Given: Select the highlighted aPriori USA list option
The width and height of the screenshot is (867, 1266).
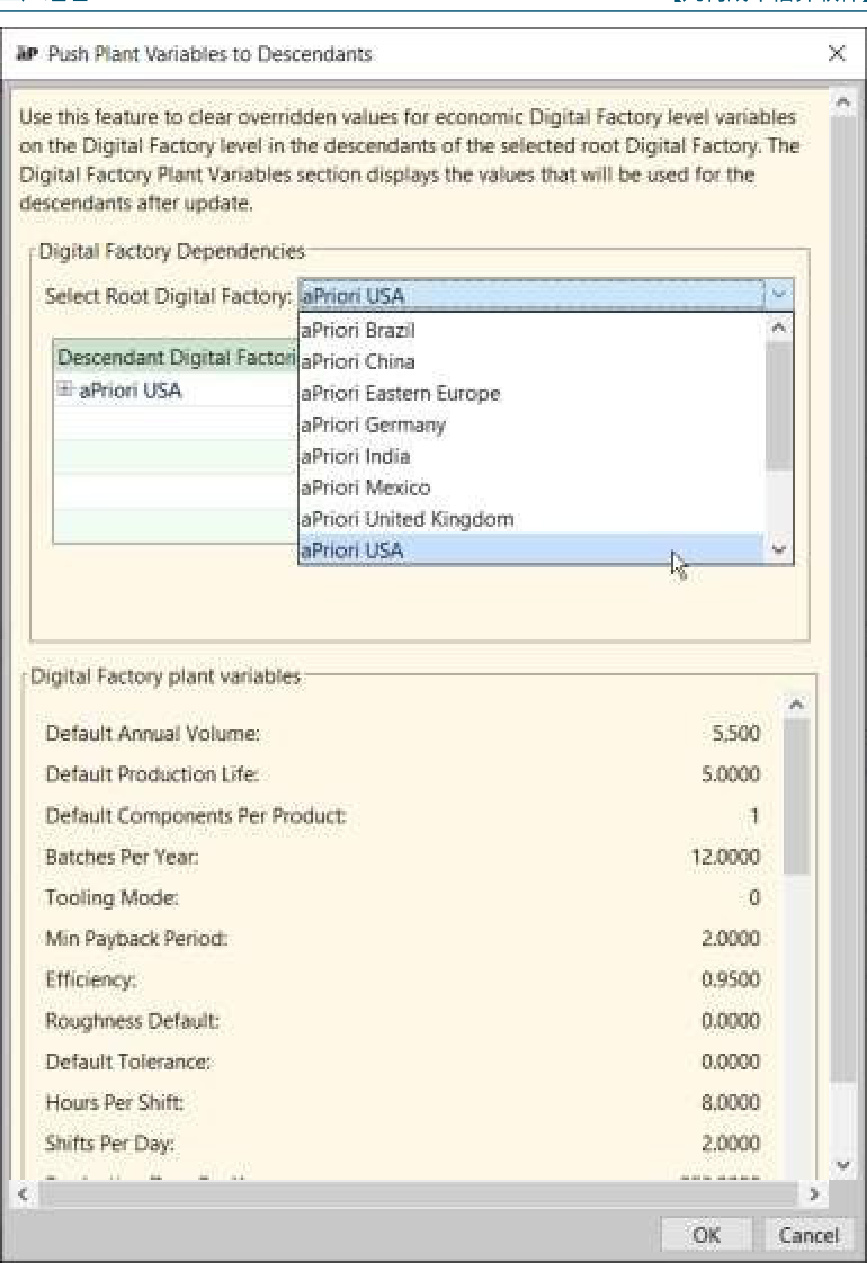Looking at the screenshot, I should [x=352, y=550].
